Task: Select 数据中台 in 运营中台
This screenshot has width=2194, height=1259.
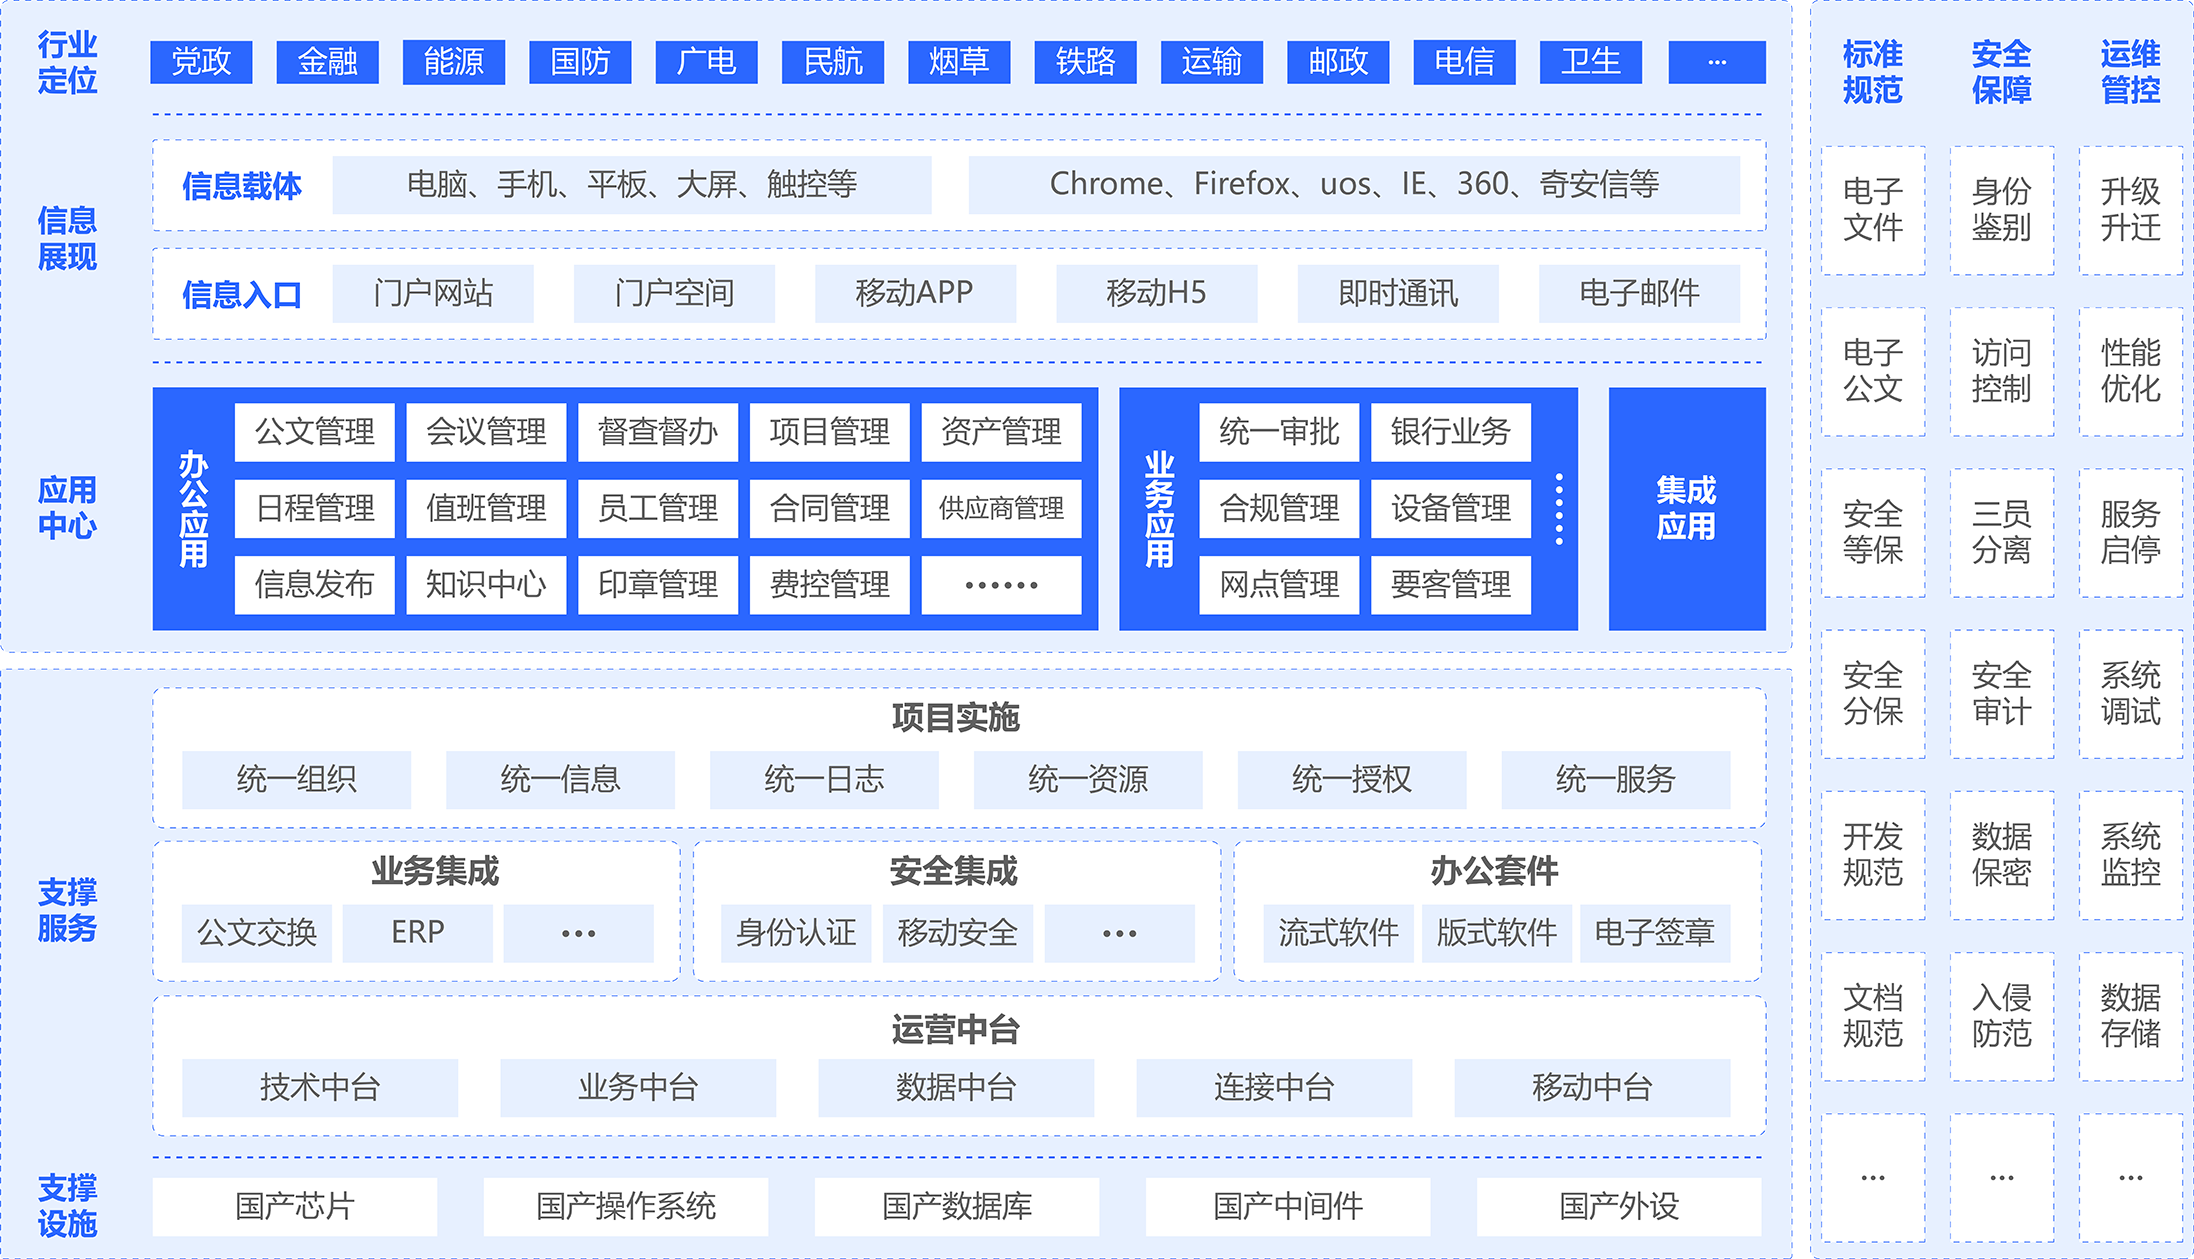Action: [x=955, y=1087]
